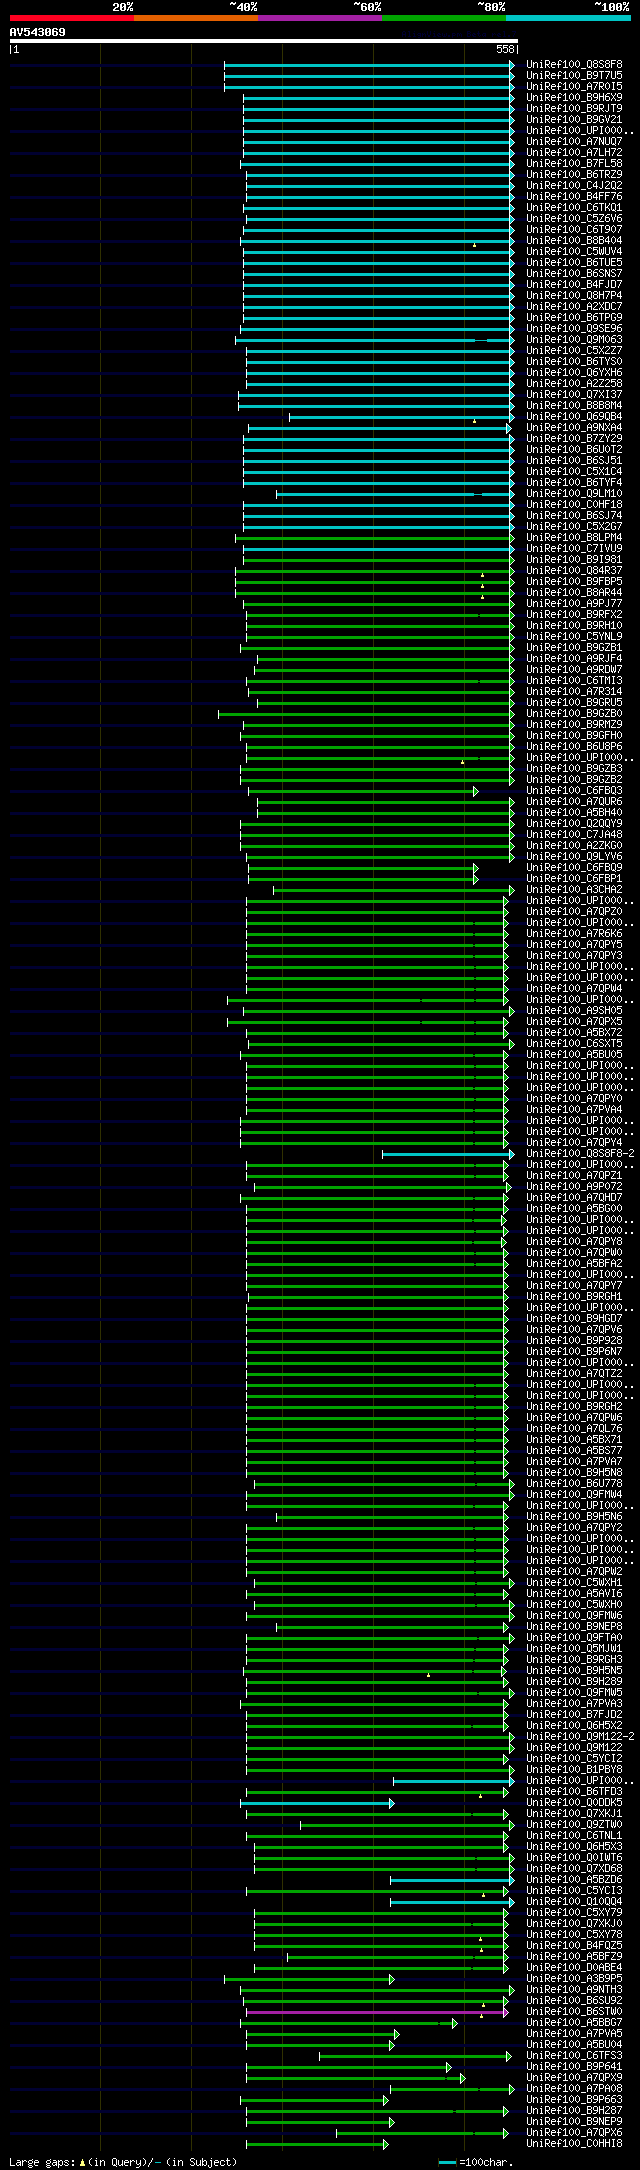Open hit label UniRef100_B7ZY29
The width and height of the screenshot is (640, 2170).
point(574,438)
